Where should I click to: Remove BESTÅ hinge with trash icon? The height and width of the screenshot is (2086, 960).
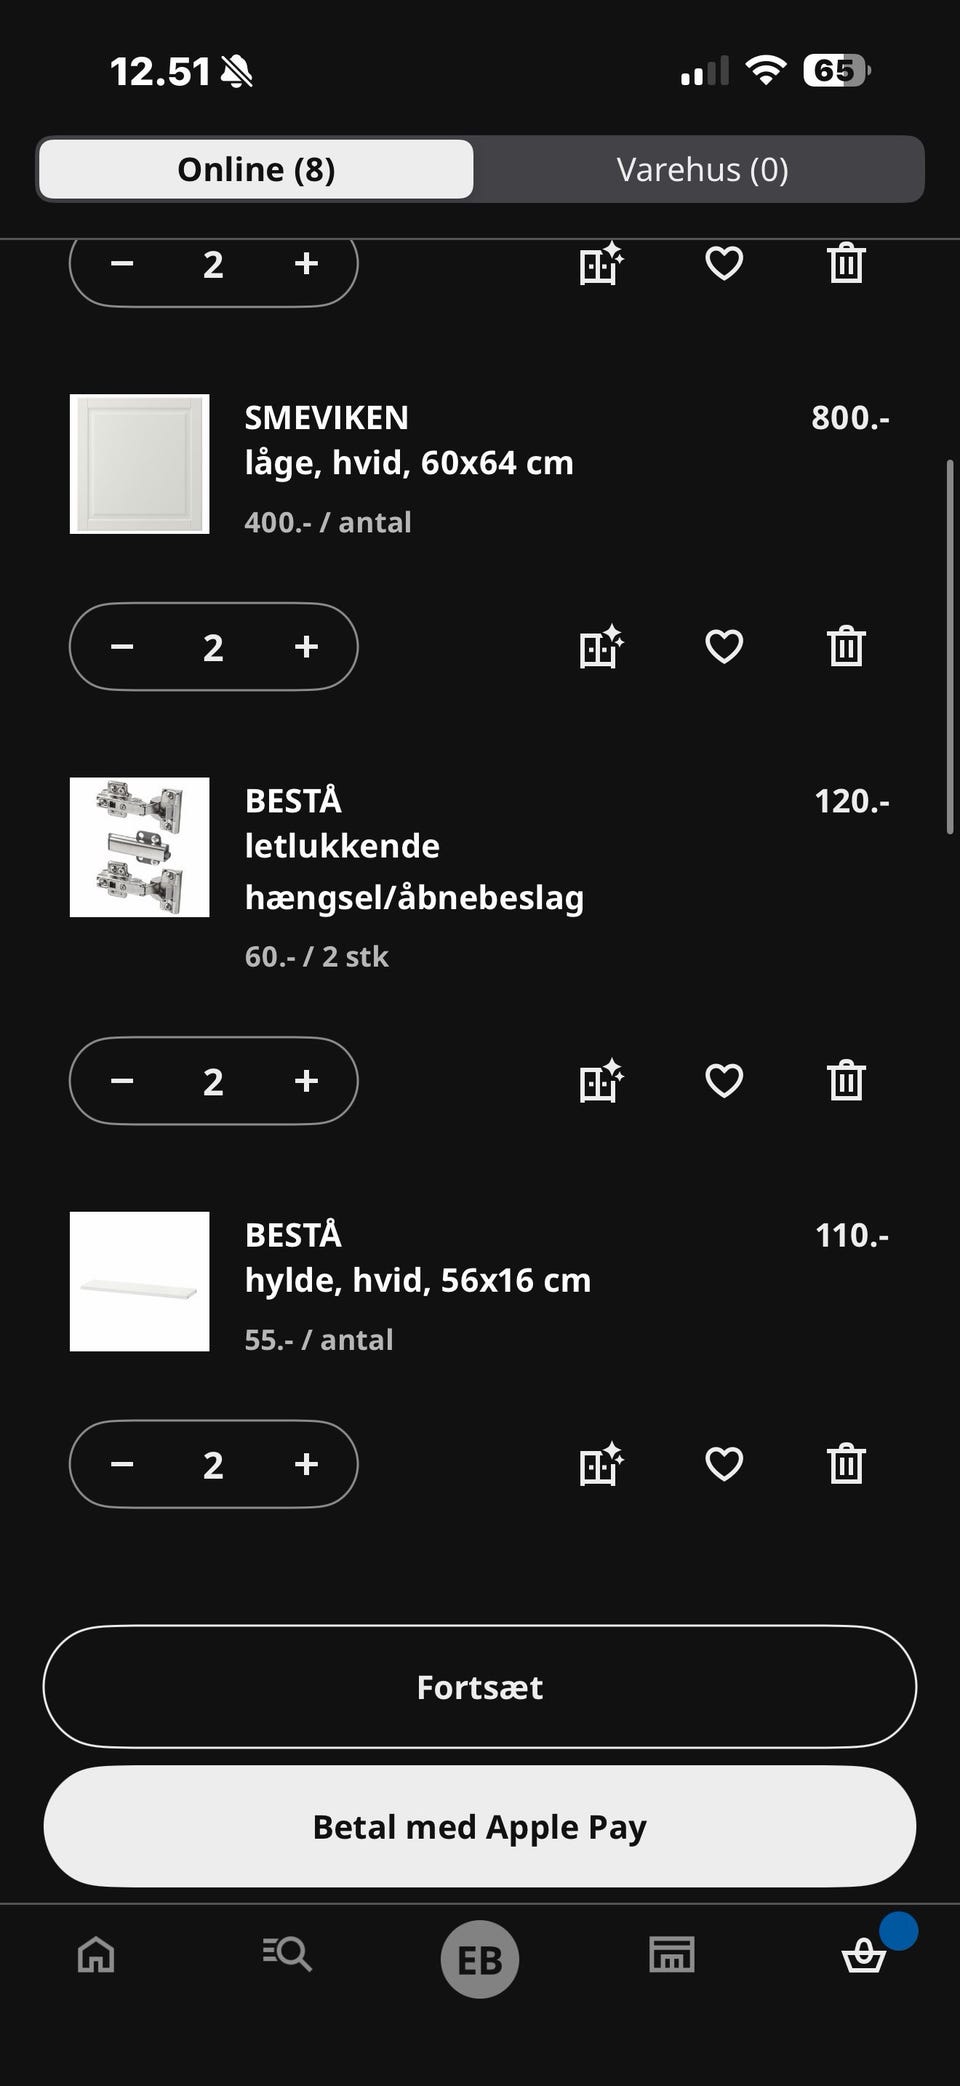(846, 1081)
